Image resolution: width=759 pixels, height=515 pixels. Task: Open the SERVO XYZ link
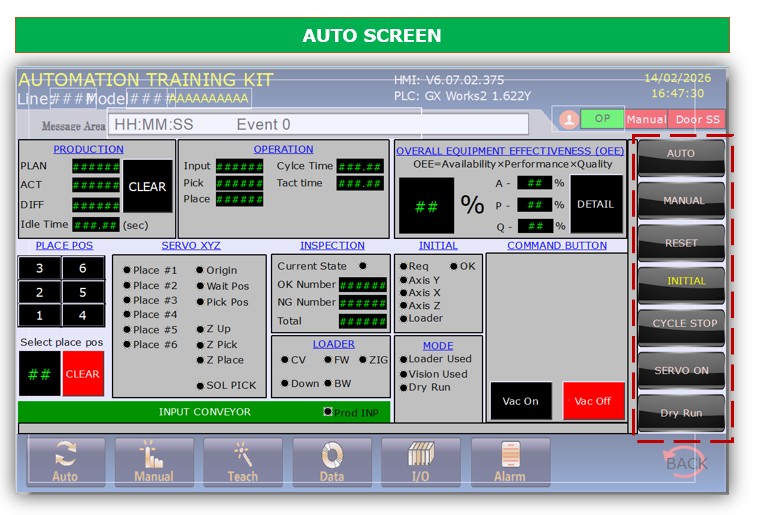coord(191,245)
